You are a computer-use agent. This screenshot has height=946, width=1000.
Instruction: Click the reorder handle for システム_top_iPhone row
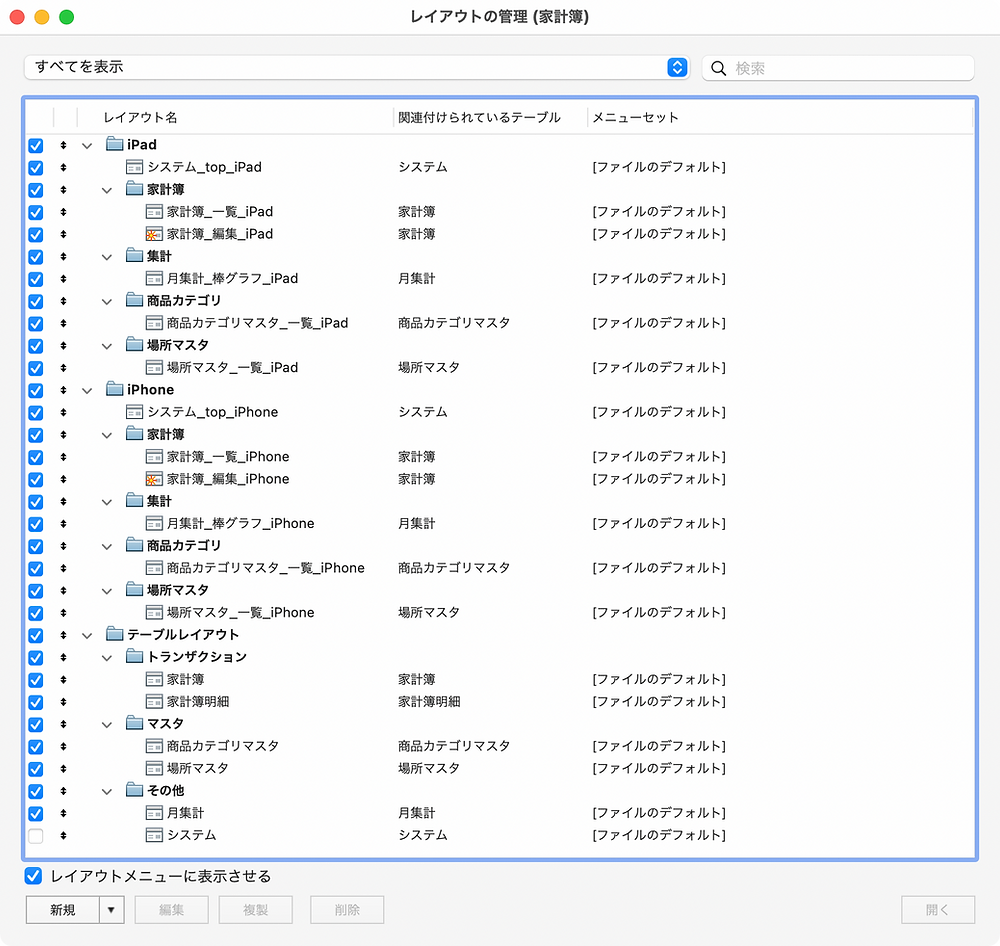point(63,413)
